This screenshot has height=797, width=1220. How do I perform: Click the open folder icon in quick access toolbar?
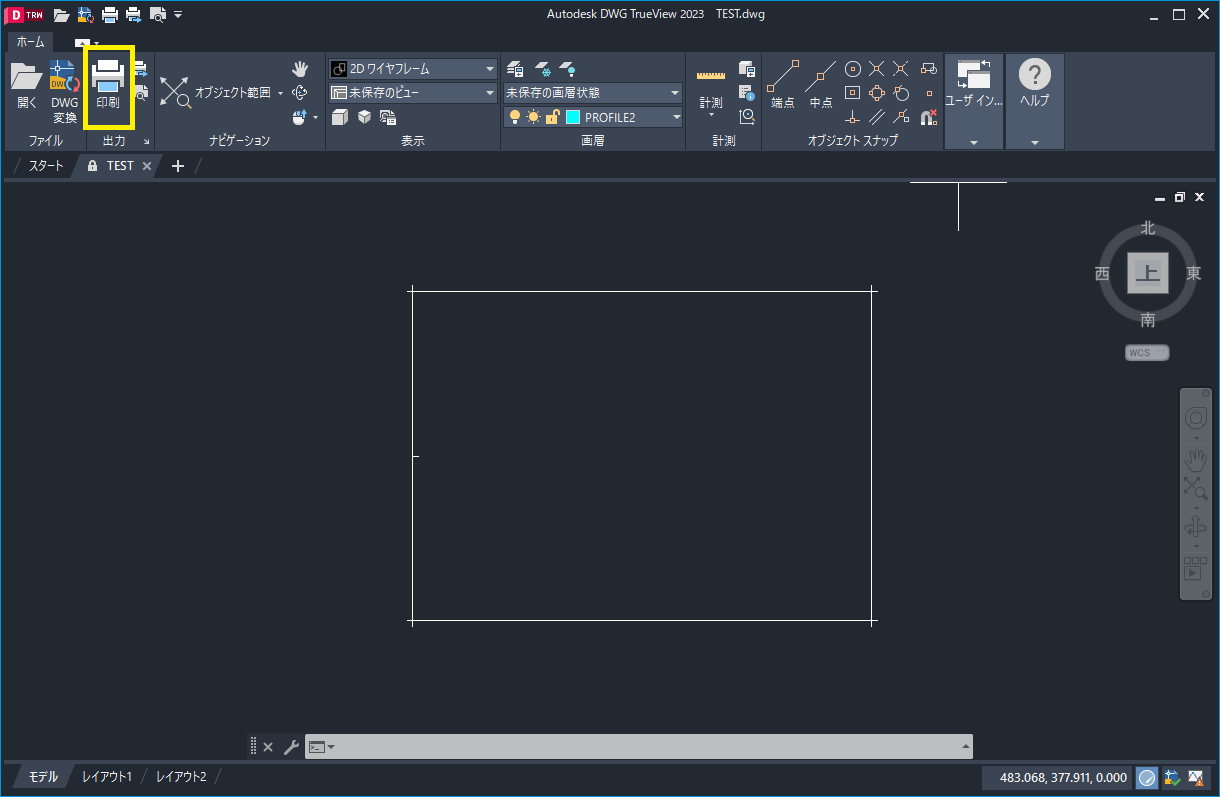coord(62,15)
